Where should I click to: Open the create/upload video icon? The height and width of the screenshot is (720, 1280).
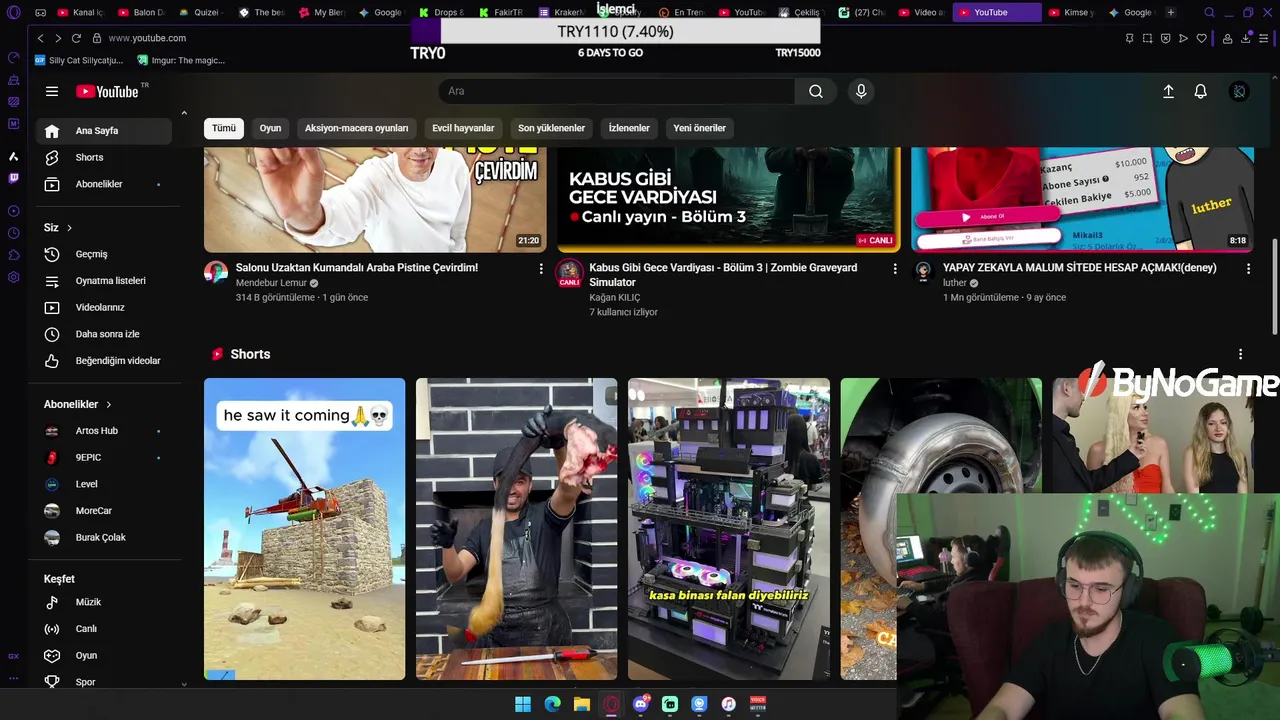(x=1168, y=91)
